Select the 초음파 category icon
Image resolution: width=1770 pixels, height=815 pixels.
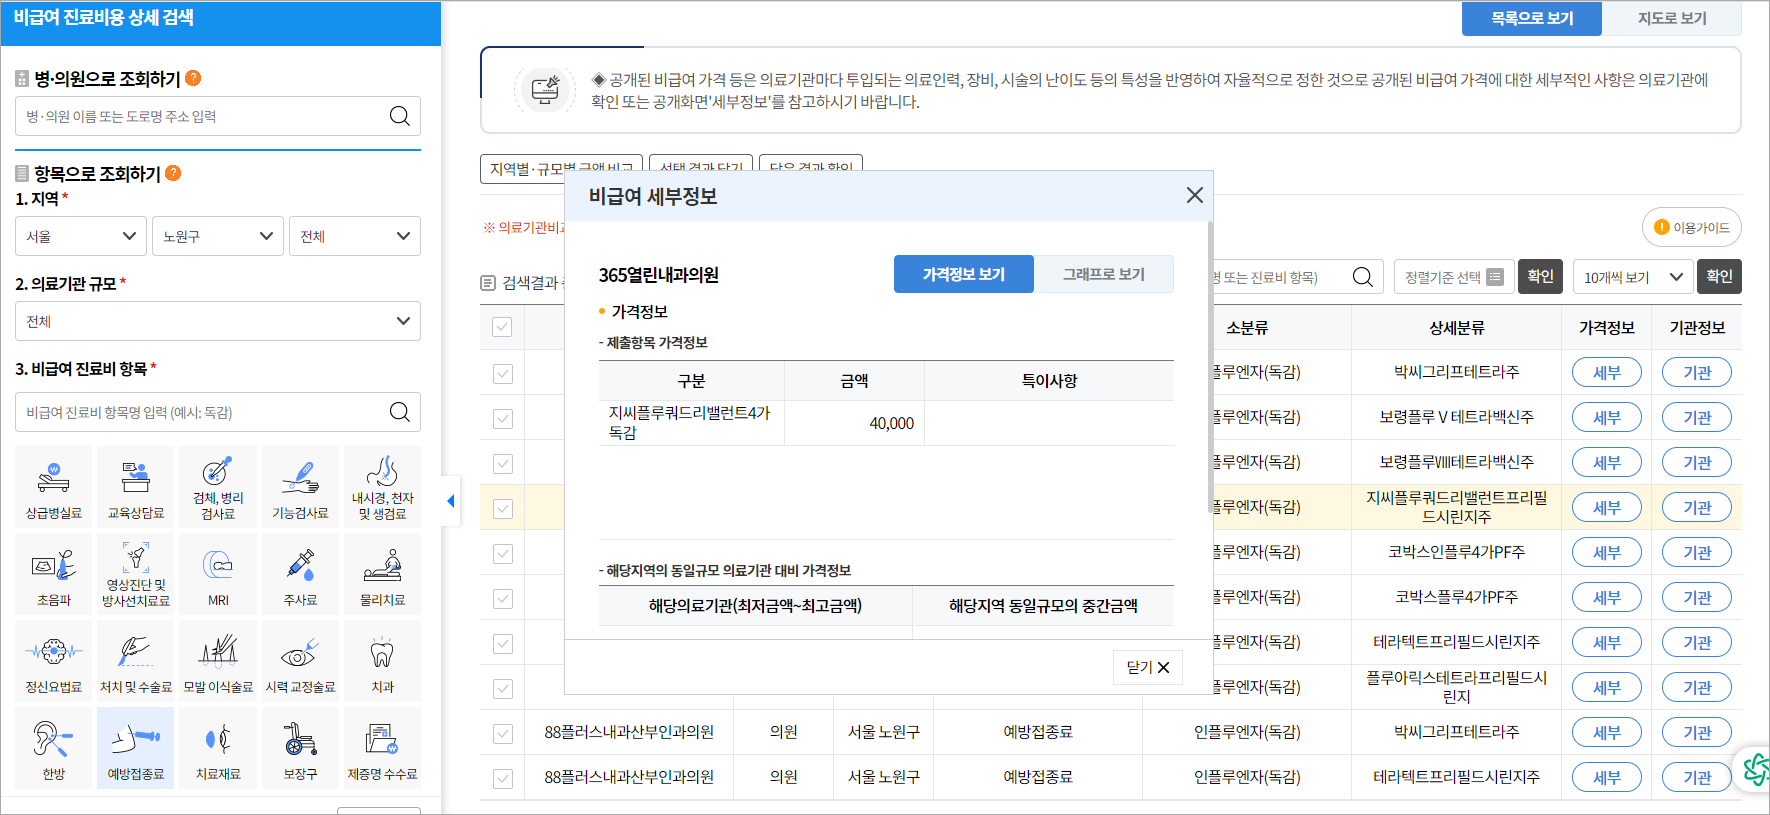coord(54,574)
